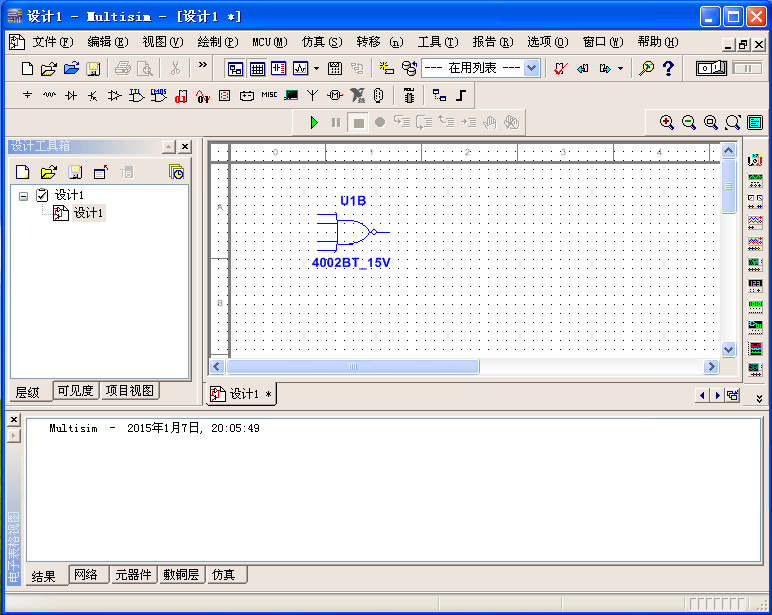Open the Indicator seven-segment component group
The width and height of the screenshot is (772, 615).
pos(225,95)
